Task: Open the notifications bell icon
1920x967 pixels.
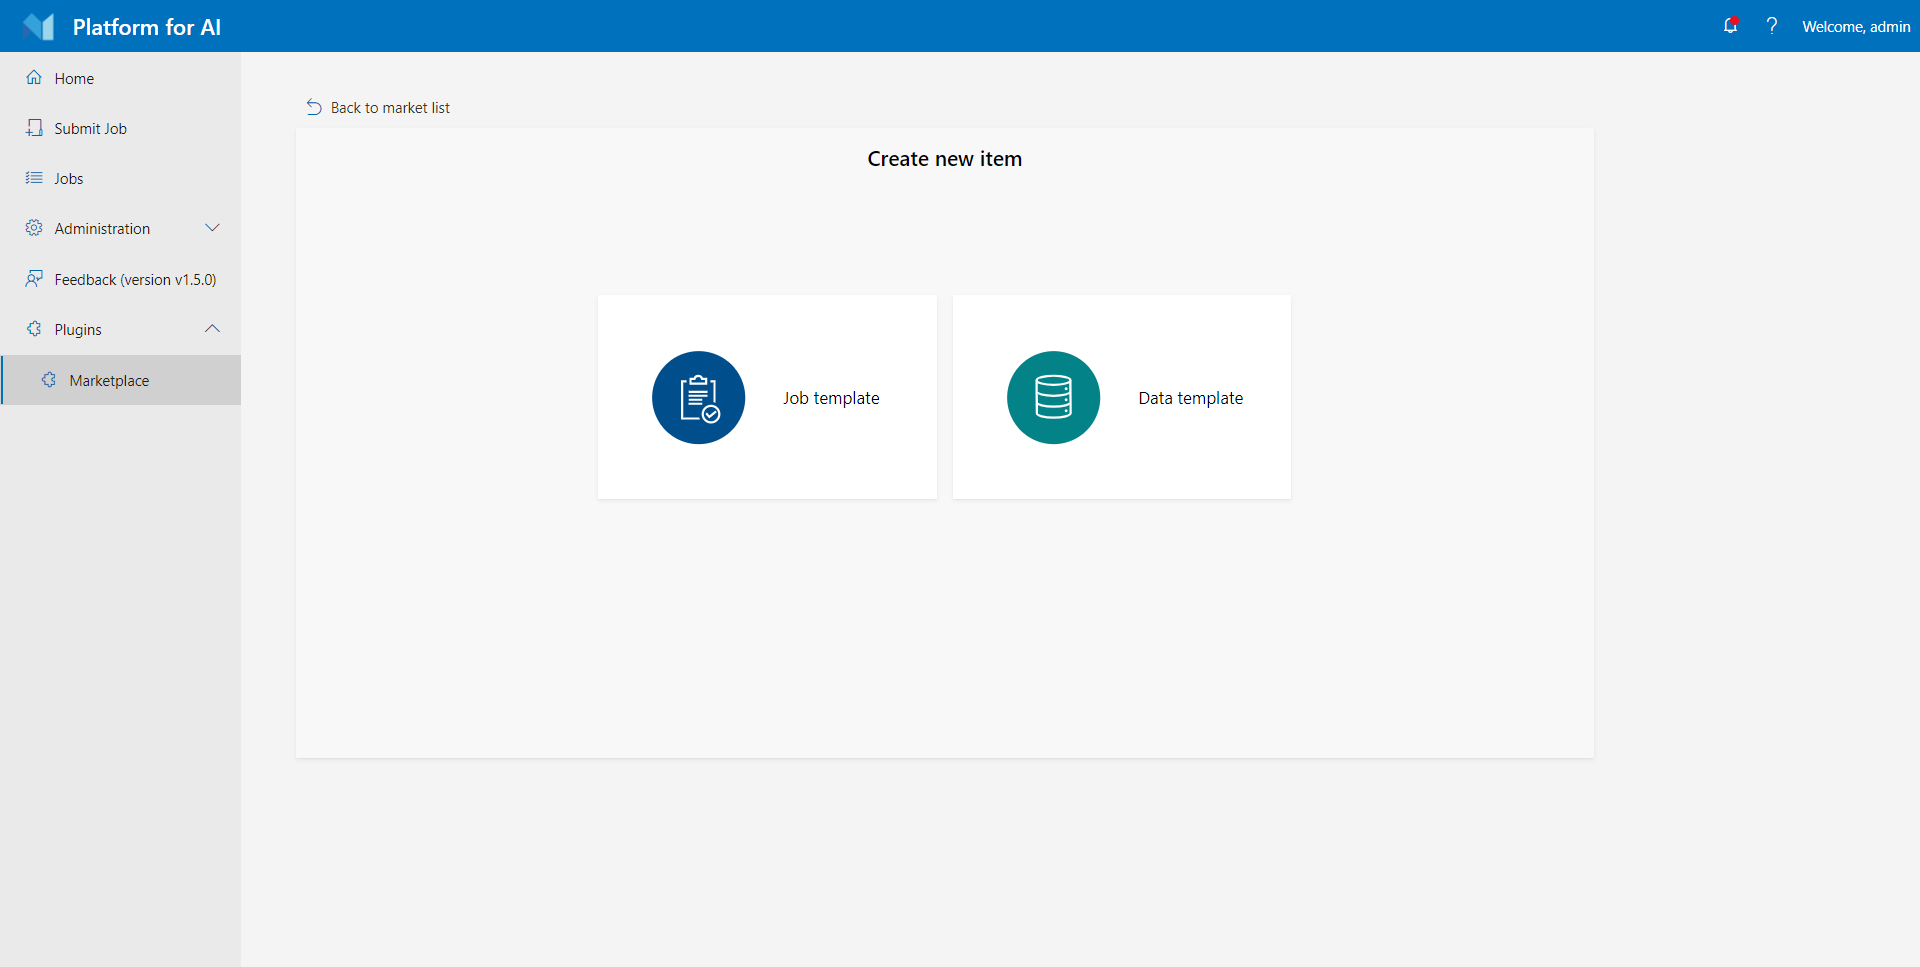Action: [1730, 26]
